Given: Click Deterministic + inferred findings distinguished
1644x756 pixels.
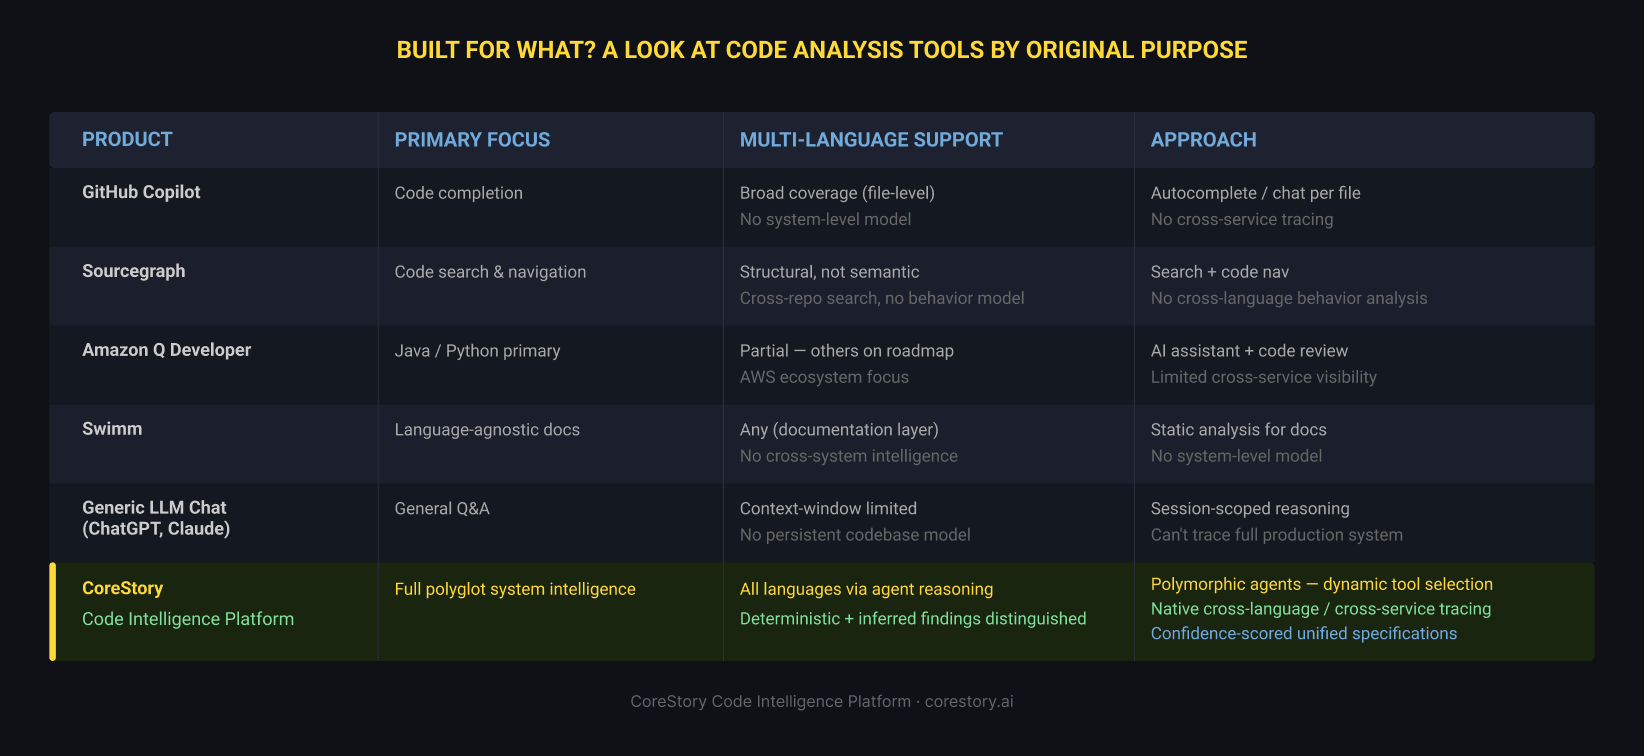Looking at the screenshot, I should tap(913, 619).
